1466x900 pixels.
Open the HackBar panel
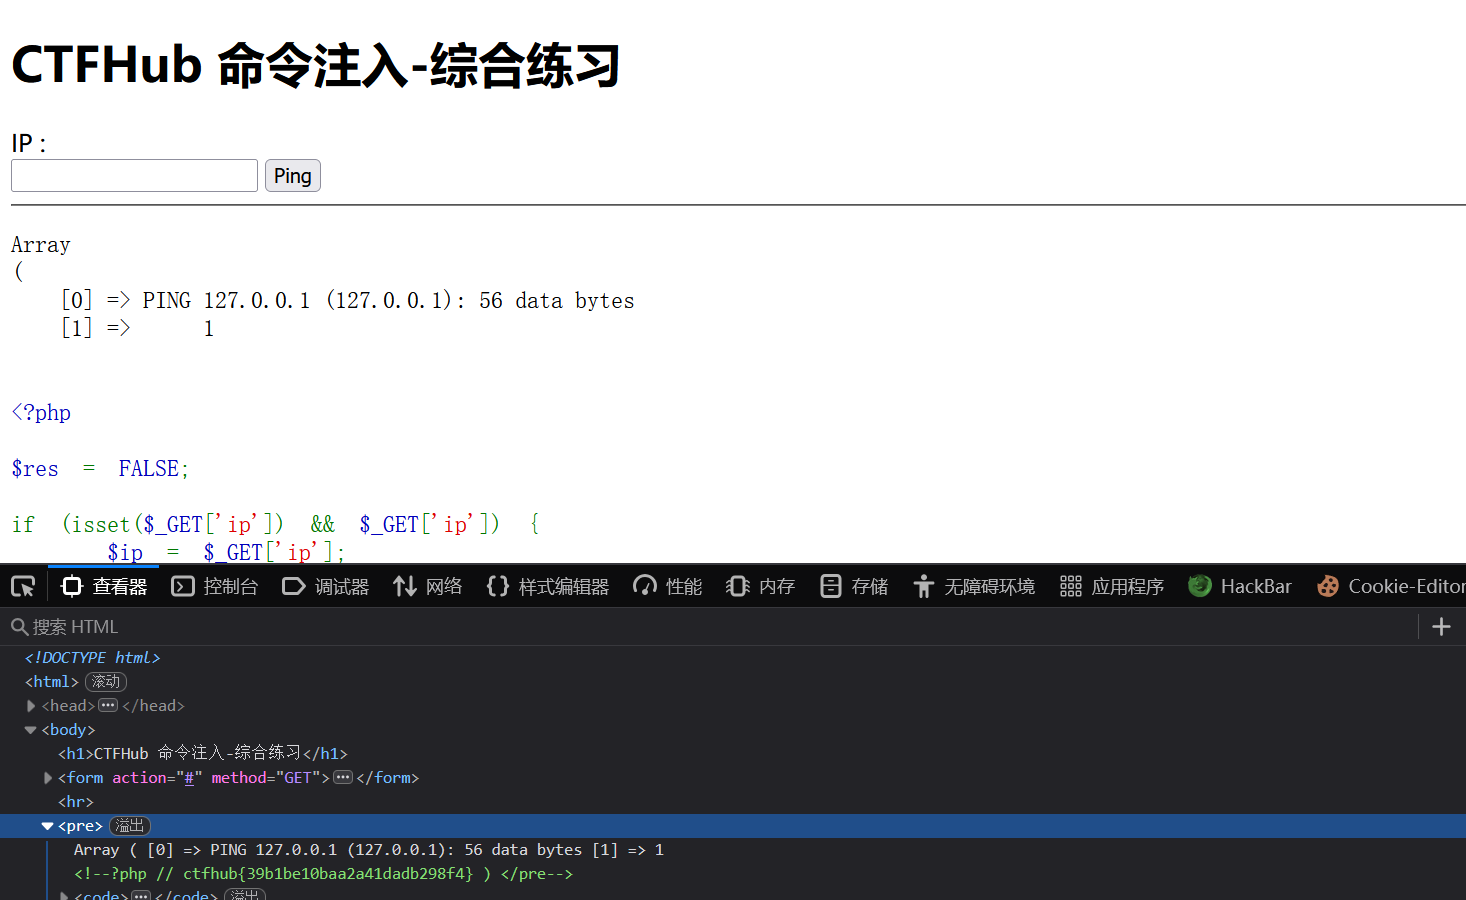pos(1240,586)
